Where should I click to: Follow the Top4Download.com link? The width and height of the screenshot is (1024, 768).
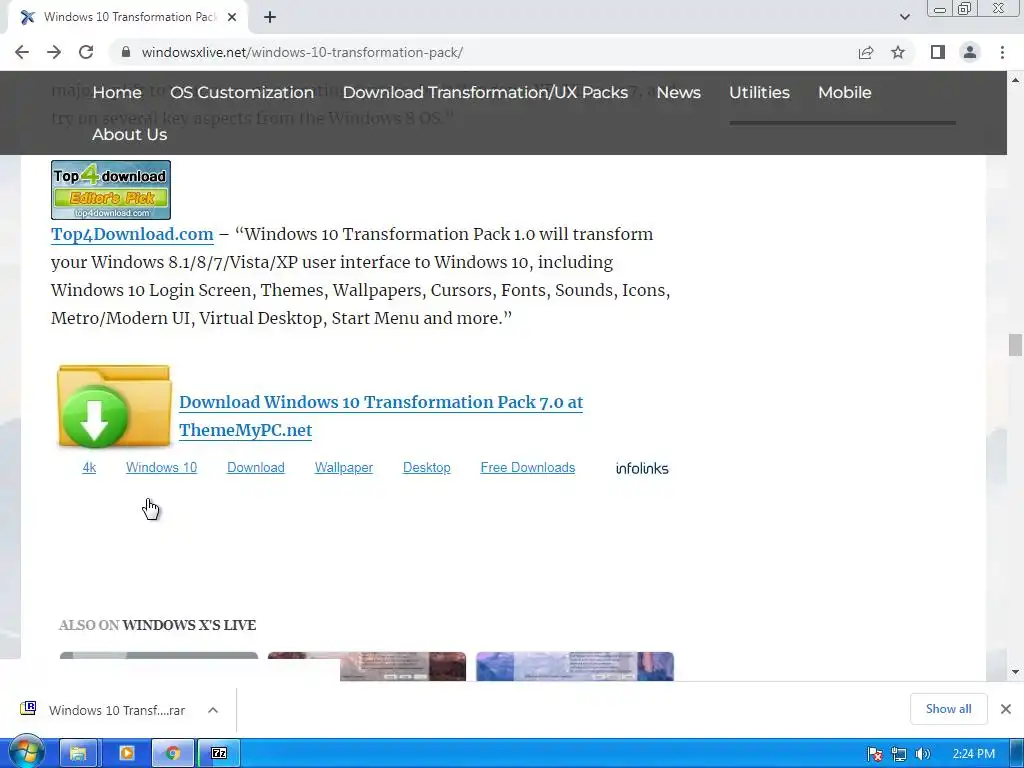pos(132,234)
